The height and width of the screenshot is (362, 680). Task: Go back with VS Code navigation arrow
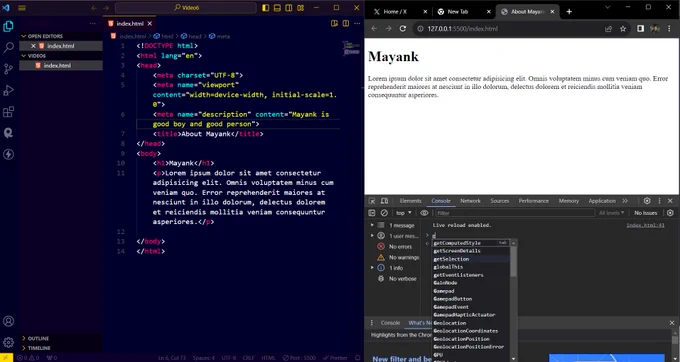94,8
